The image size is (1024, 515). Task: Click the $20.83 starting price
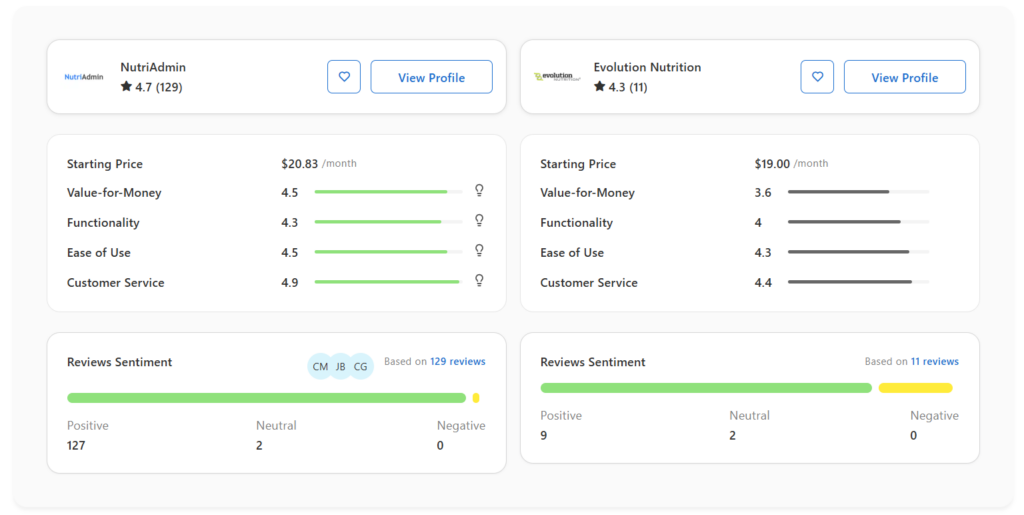(x=299, y=164)
